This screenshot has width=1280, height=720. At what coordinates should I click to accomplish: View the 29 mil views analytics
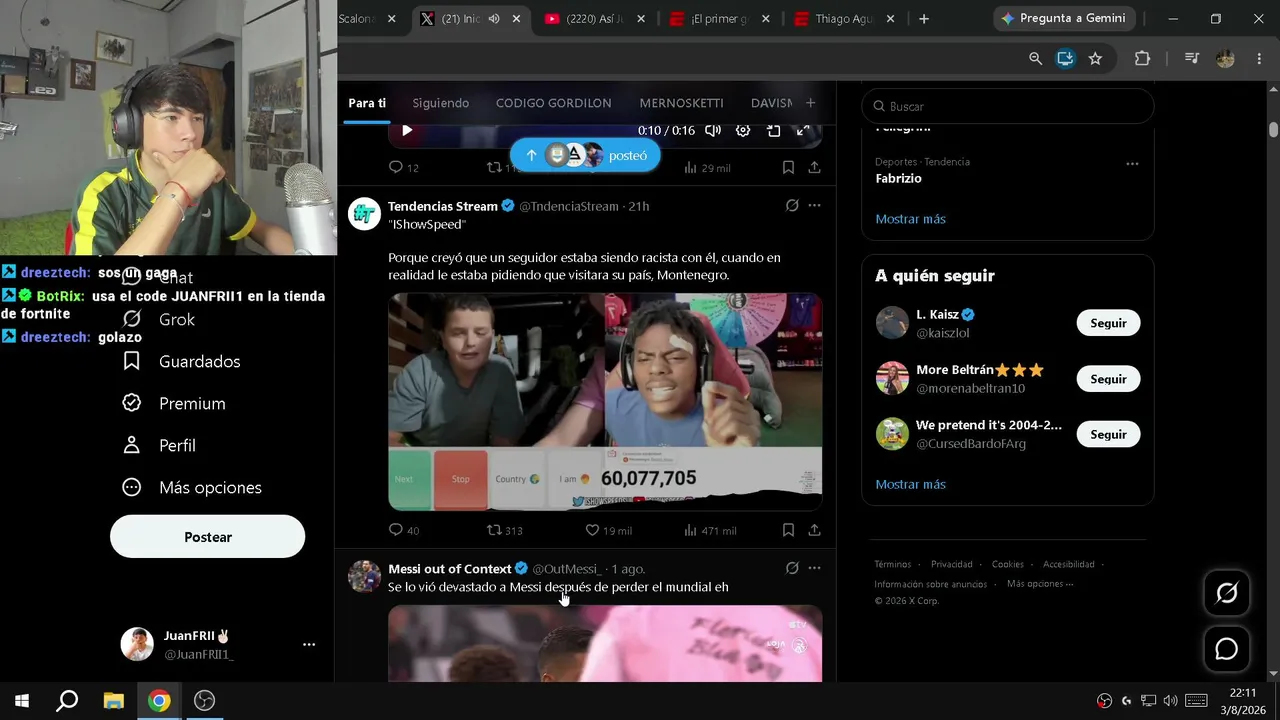click(707, 167)
